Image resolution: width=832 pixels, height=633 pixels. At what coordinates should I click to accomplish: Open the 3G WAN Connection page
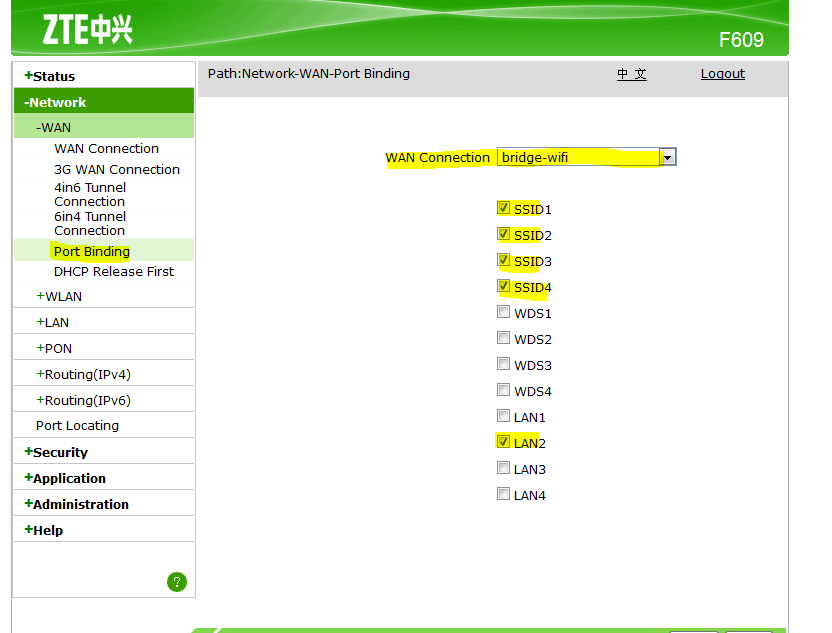[117, 169]
